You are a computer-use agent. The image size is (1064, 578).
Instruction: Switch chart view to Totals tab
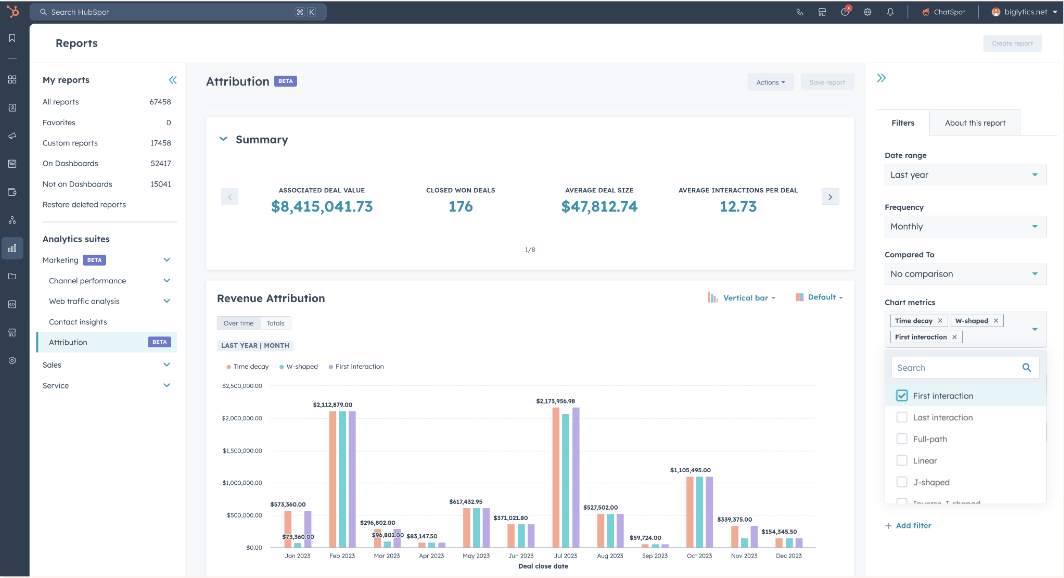275,323
